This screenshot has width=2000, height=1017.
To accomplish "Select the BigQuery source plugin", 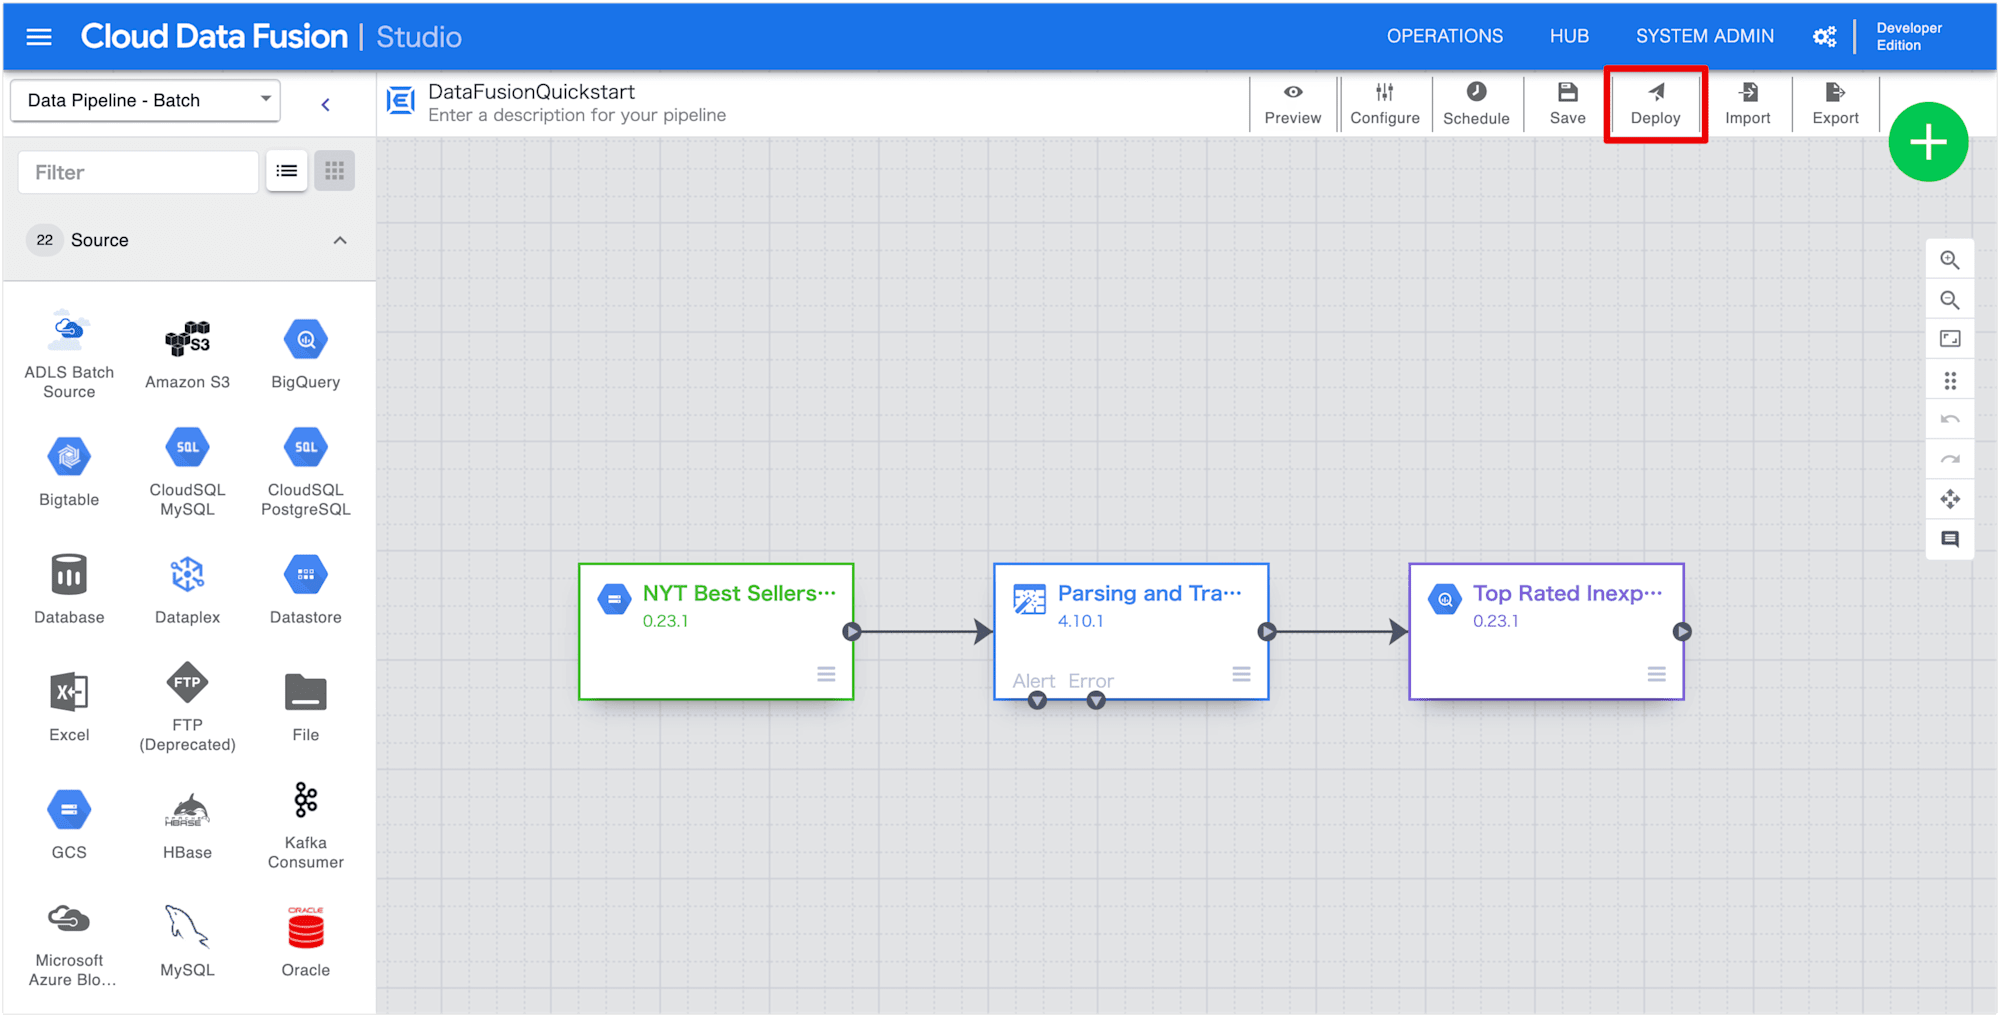I will [306, 355].
